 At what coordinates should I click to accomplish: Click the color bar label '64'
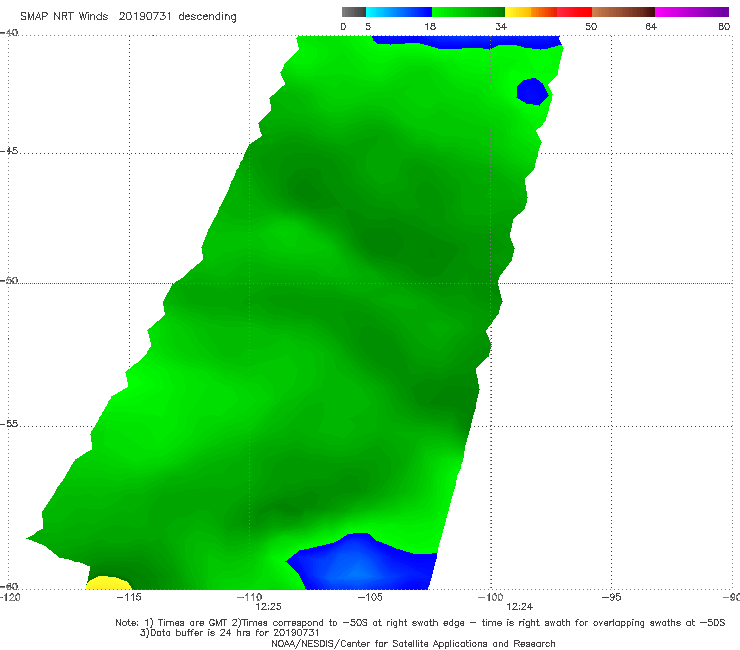(x=651, y=27)
